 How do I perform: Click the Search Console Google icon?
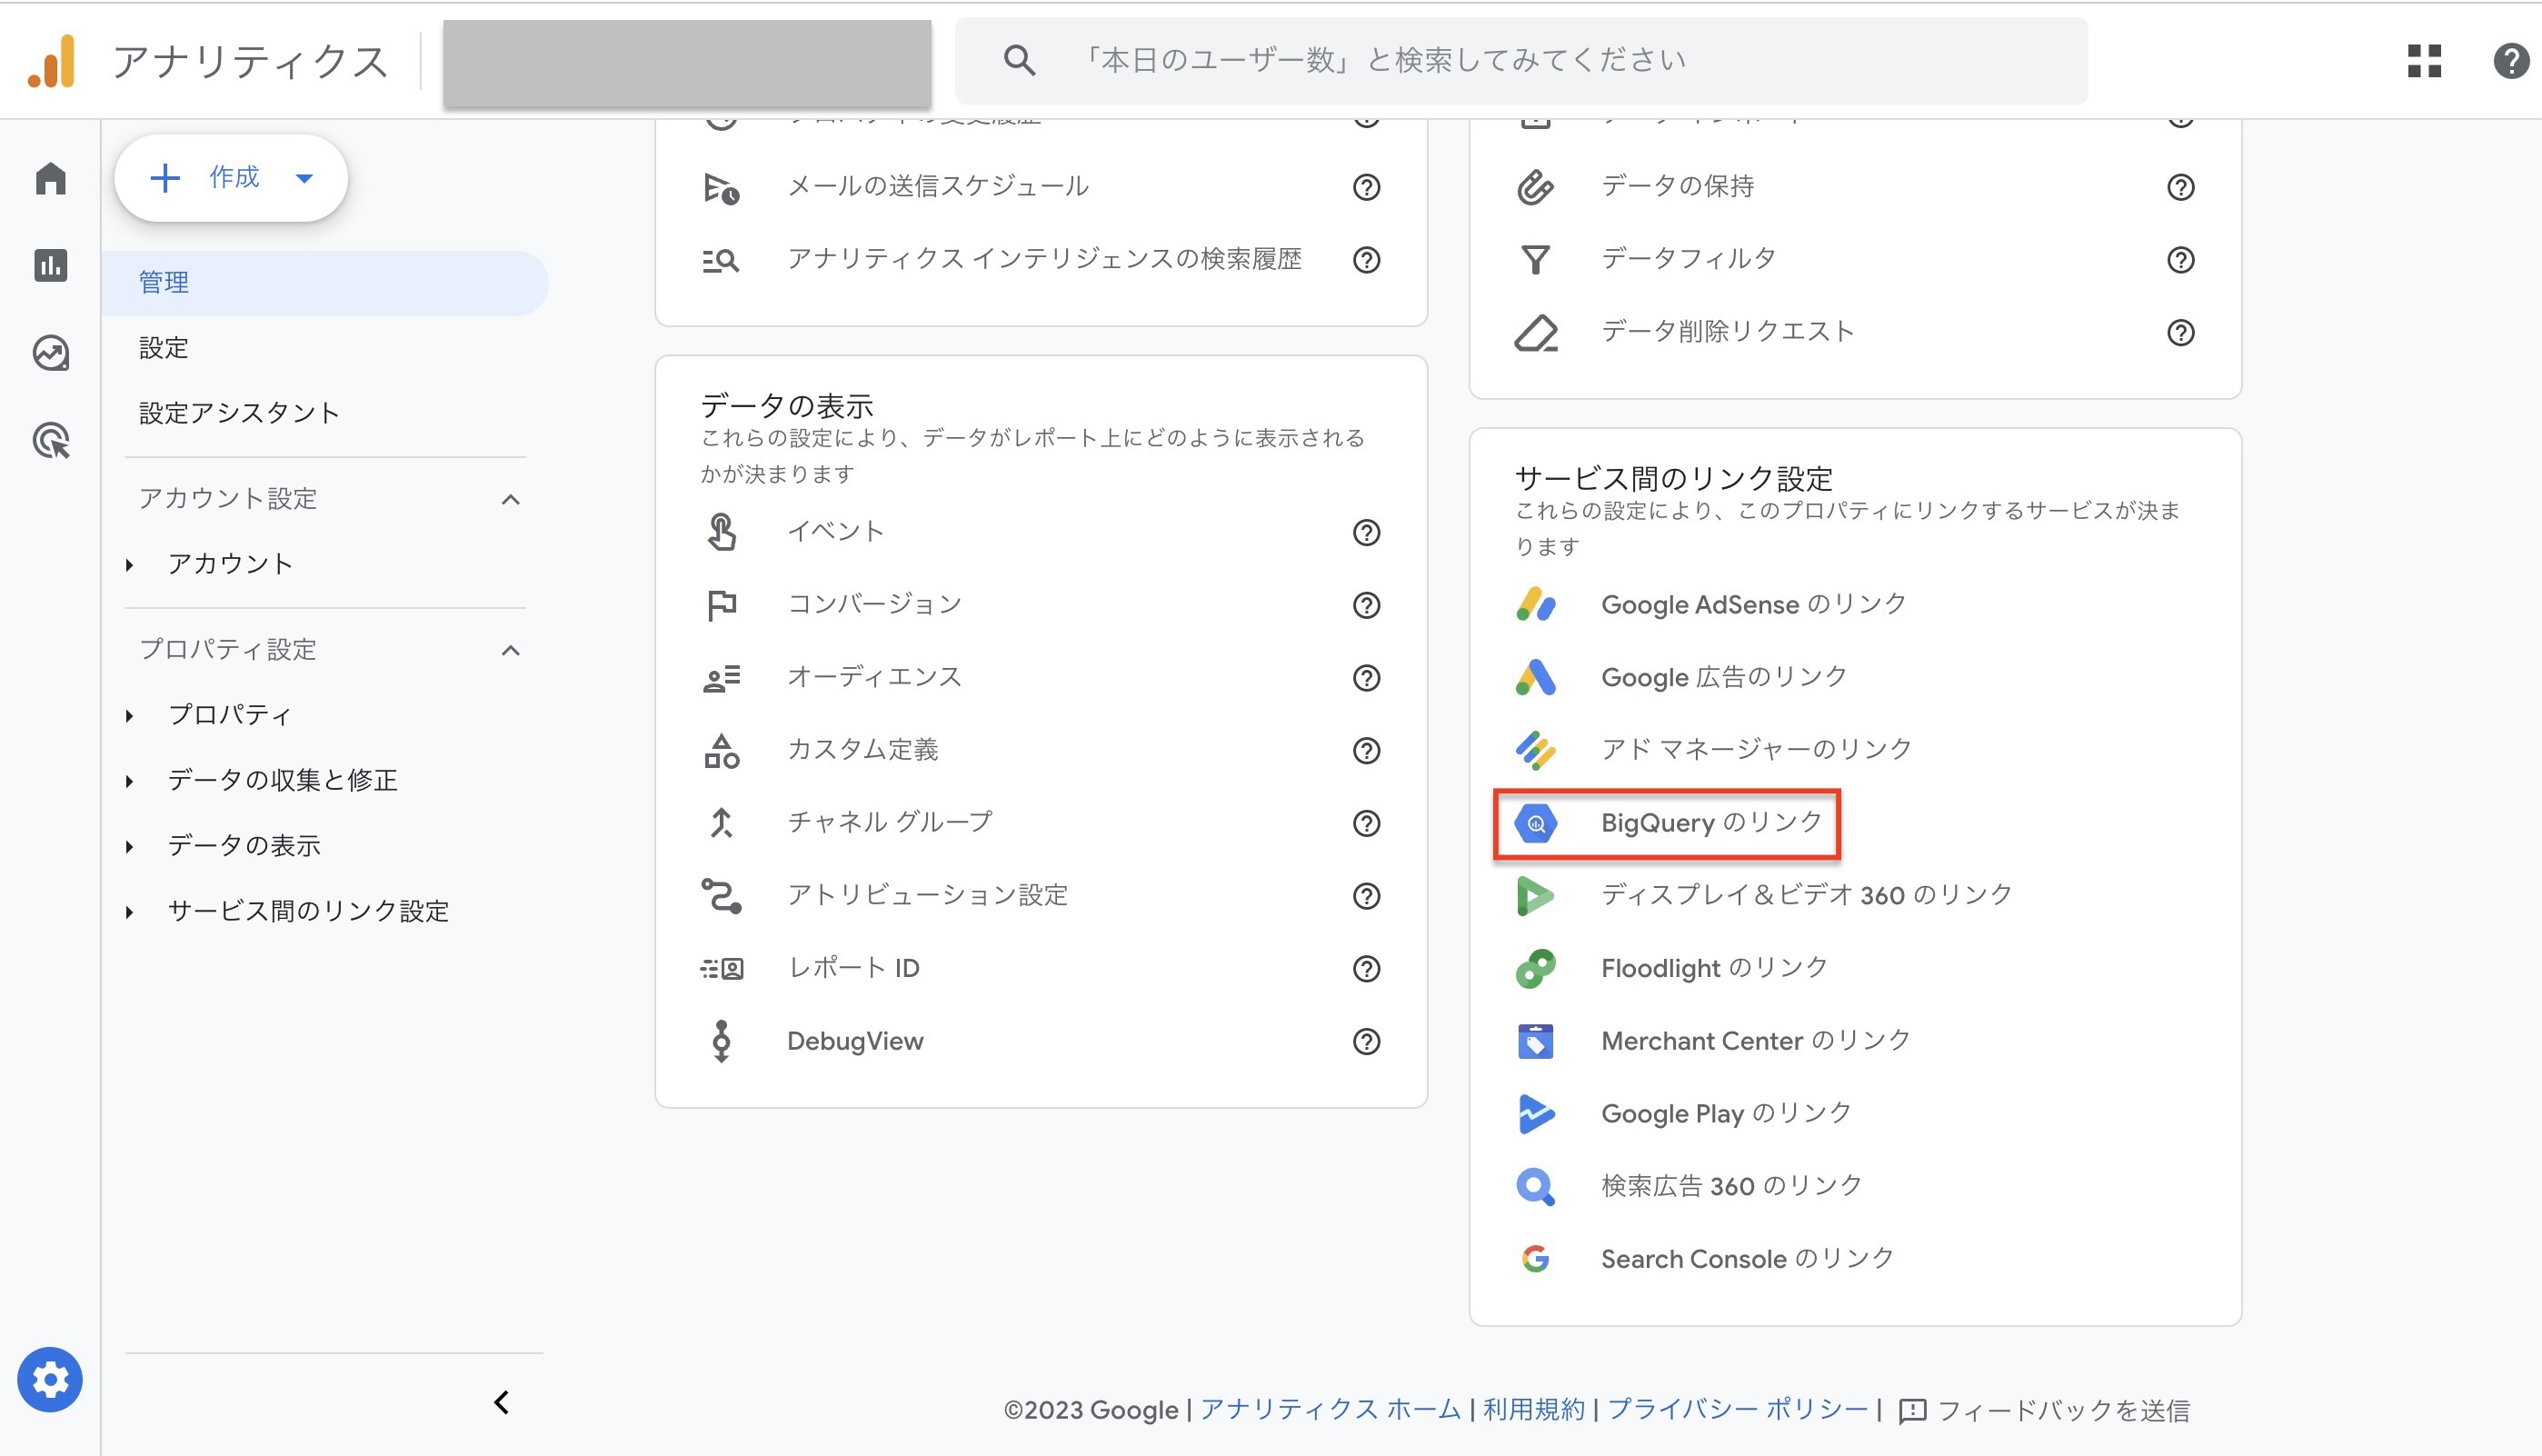coord(1535,1259)
